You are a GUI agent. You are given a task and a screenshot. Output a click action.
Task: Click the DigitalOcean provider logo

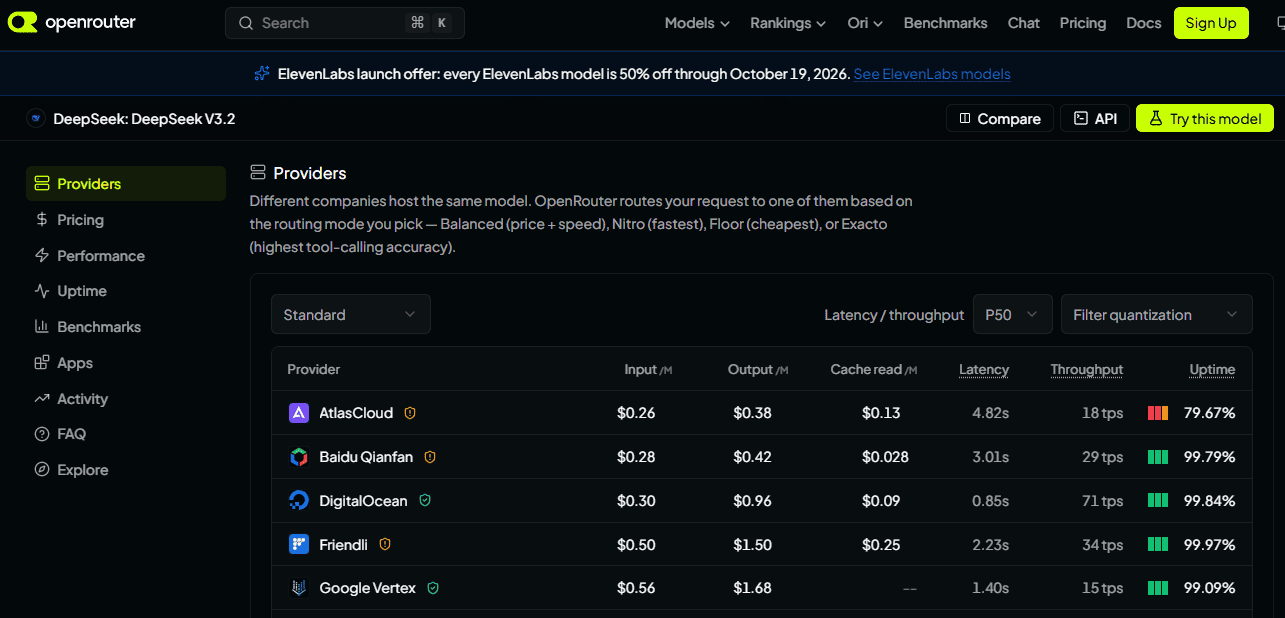[x=299, y=501]
